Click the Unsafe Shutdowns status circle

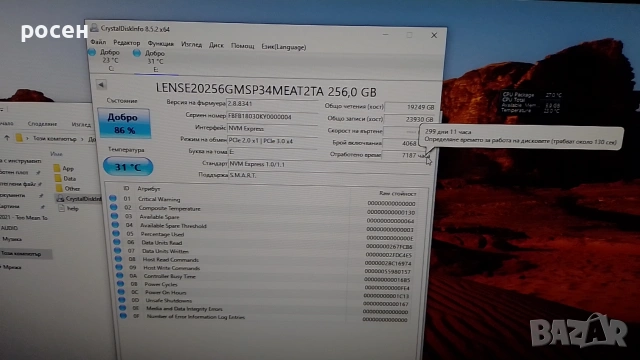coord(122,300)
